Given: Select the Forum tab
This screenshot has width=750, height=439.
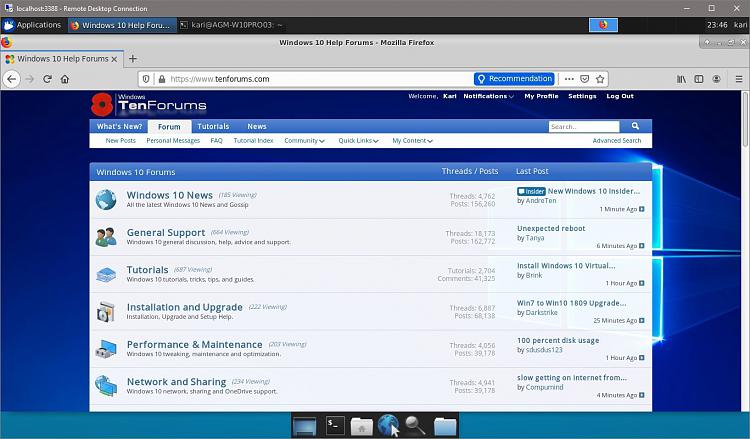Looking at the screenshot, I should point(169,127).
